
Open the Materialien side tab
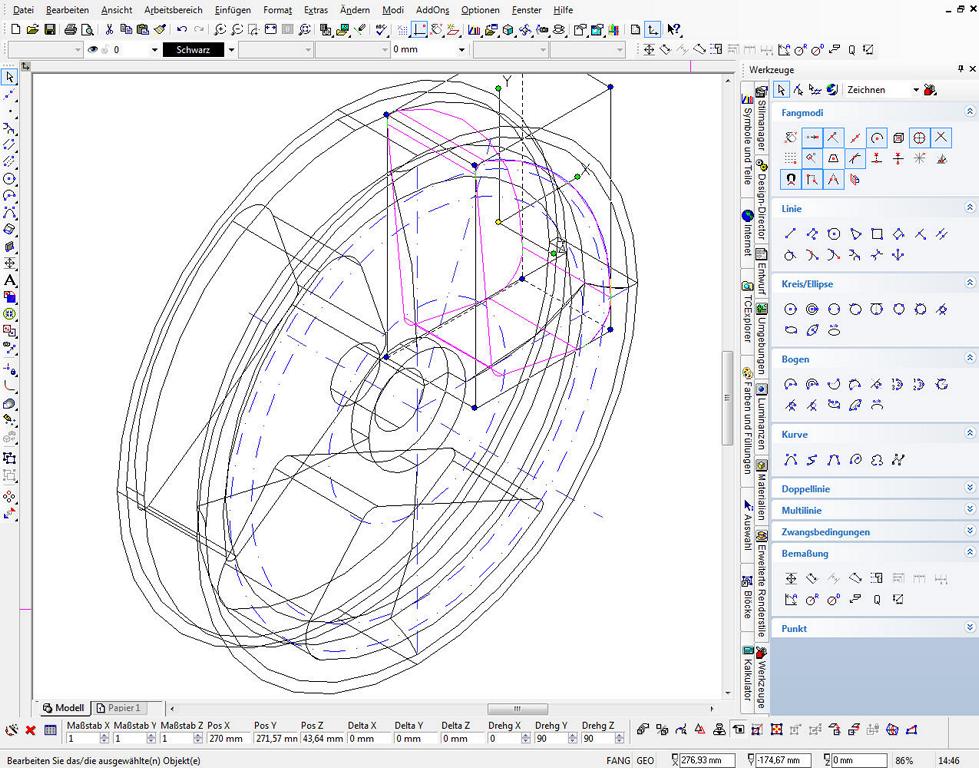click(x=762, y=490)
